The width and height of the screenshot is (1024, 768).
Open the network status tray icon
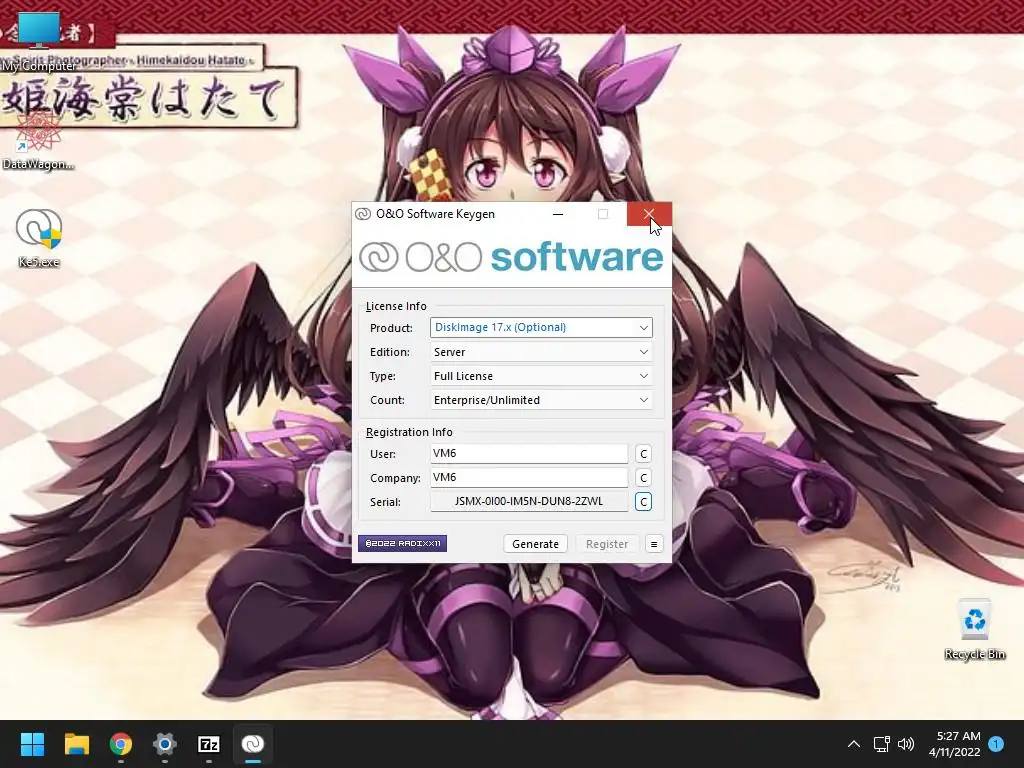882,744
